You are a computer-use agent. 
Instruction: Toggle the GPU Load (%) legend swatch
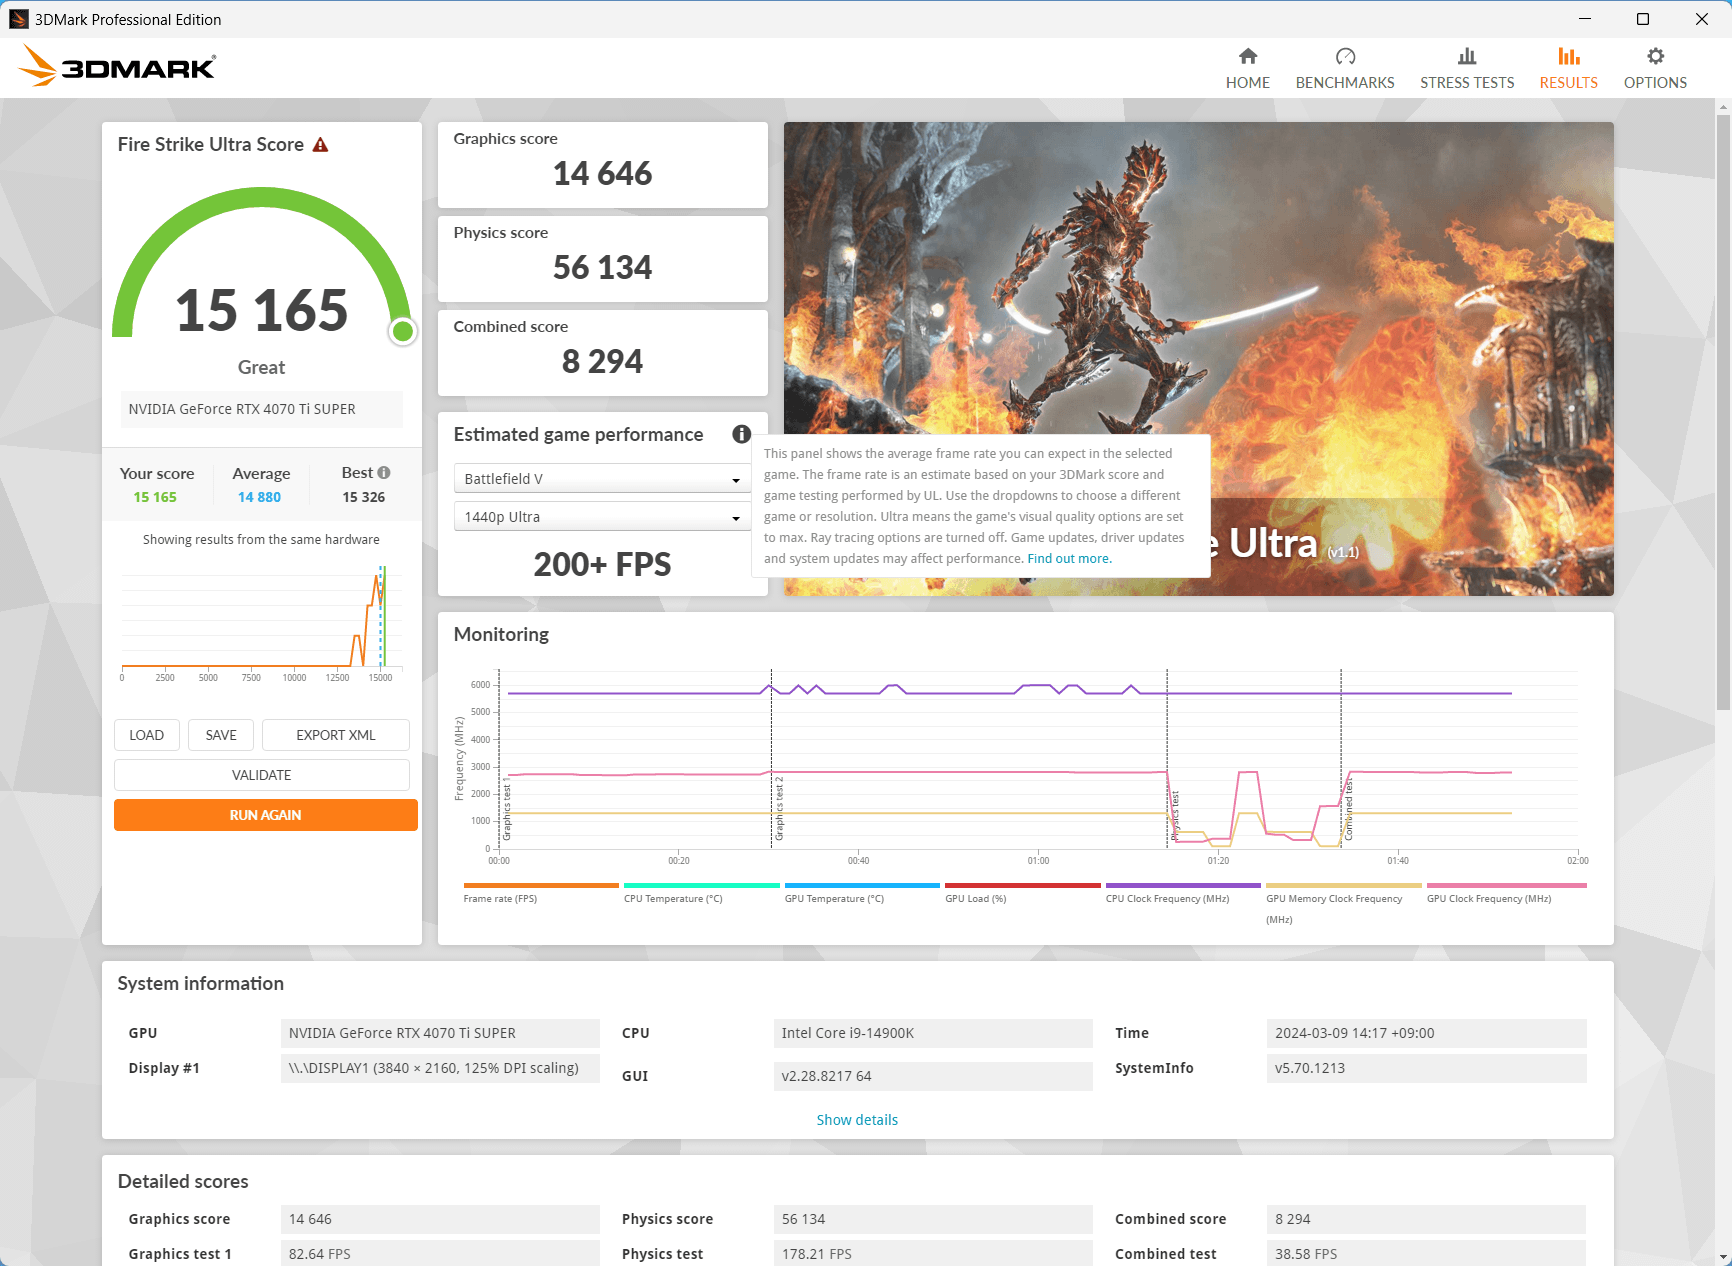click(x=1023, y=885)
